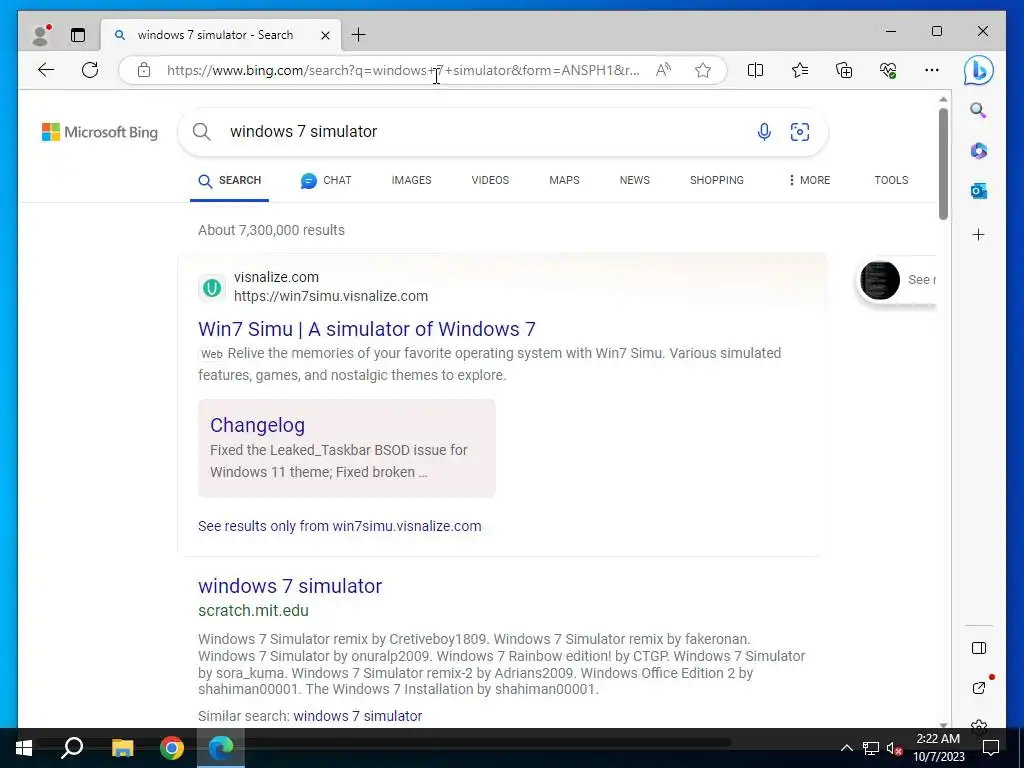1024x768 pixels.
Task: Open the Collections icon
Action: (x=844, y=70)
